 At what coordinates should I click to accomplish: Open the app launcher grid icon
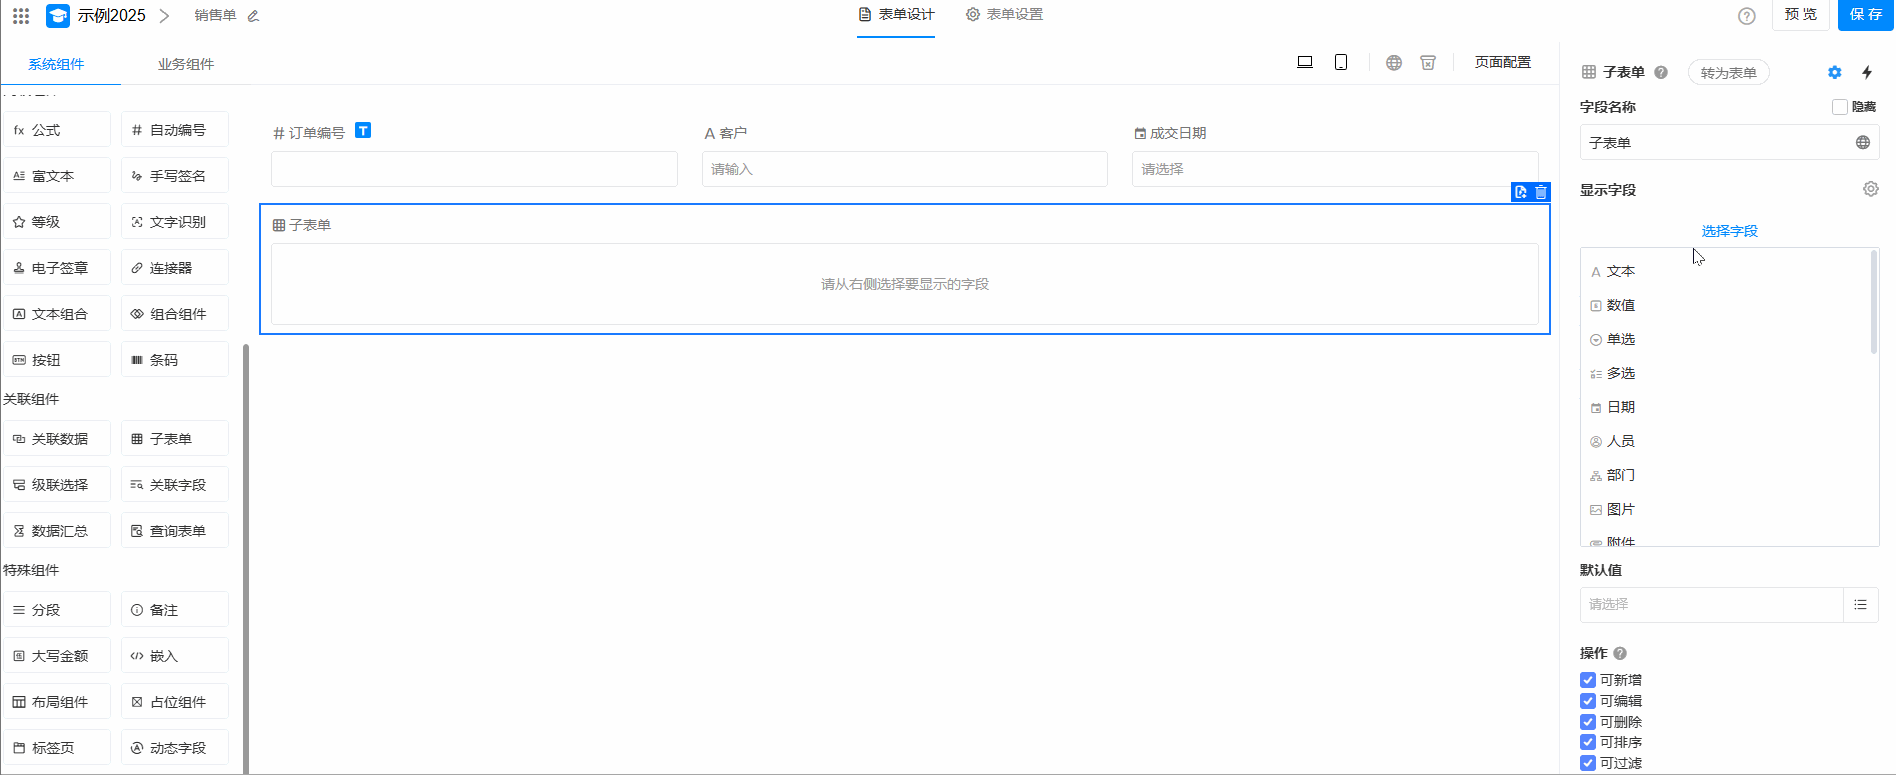coord(21,16)
